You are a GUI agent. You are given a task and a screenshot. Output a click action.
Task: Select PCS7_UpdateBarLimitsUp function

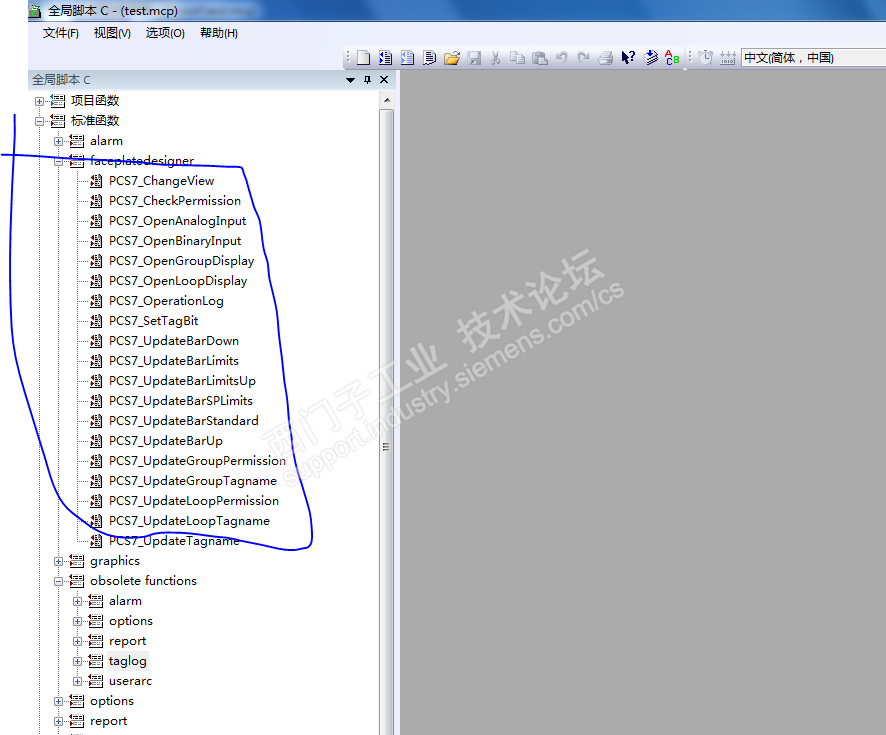pos(182,381)
